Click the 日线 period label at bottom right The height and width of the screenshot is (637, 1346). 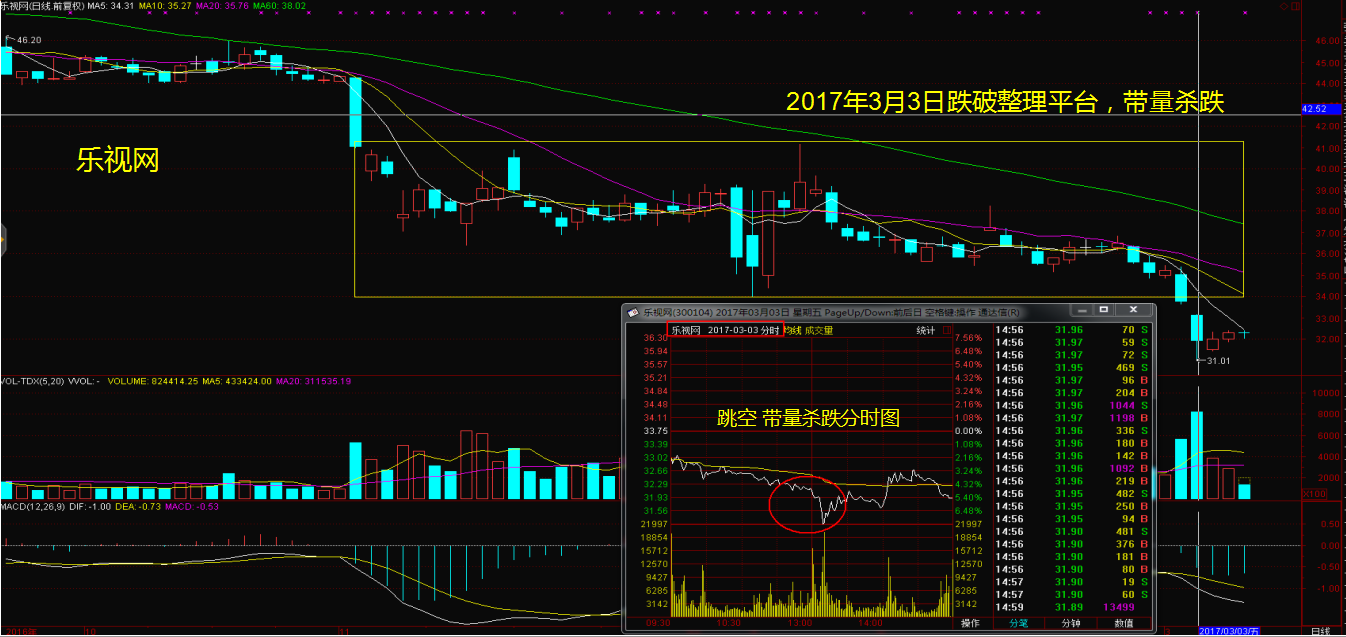[x=1321, y=631]
